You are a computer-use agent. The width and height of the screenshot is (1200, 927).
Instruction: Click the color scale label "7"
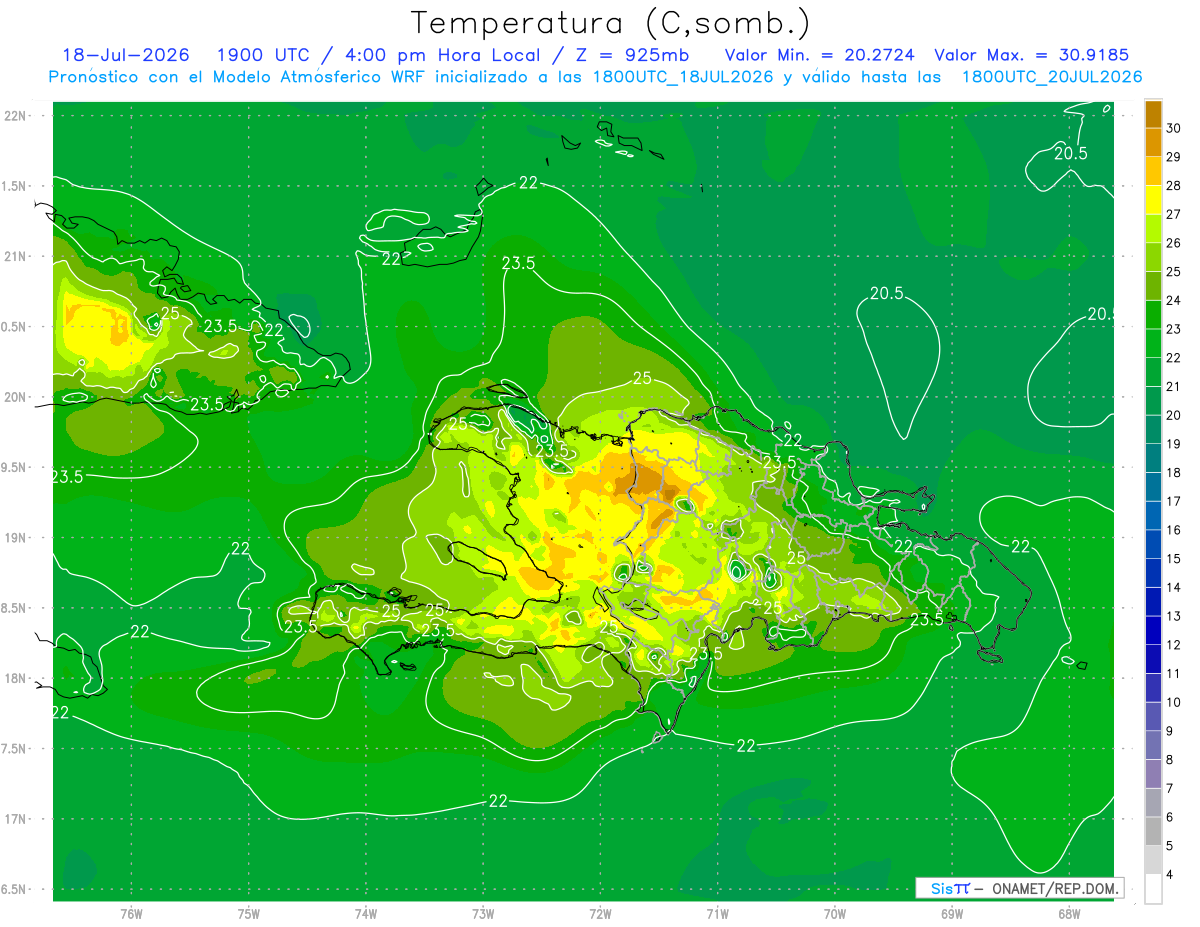coord(1172,788)
